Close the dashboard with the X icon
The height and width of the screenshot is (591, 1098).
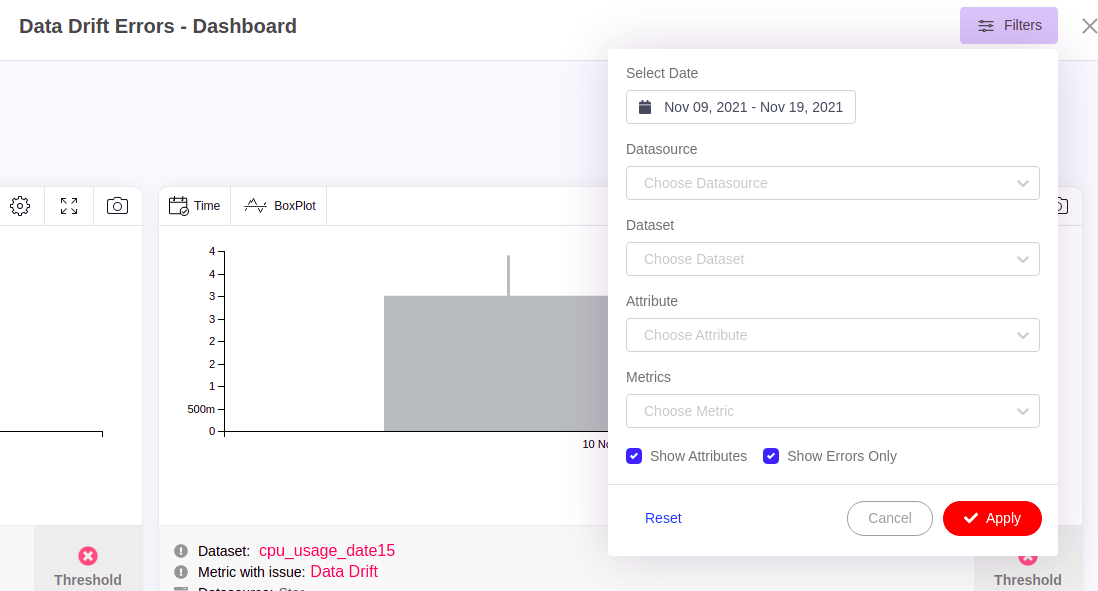[1089, 26]
